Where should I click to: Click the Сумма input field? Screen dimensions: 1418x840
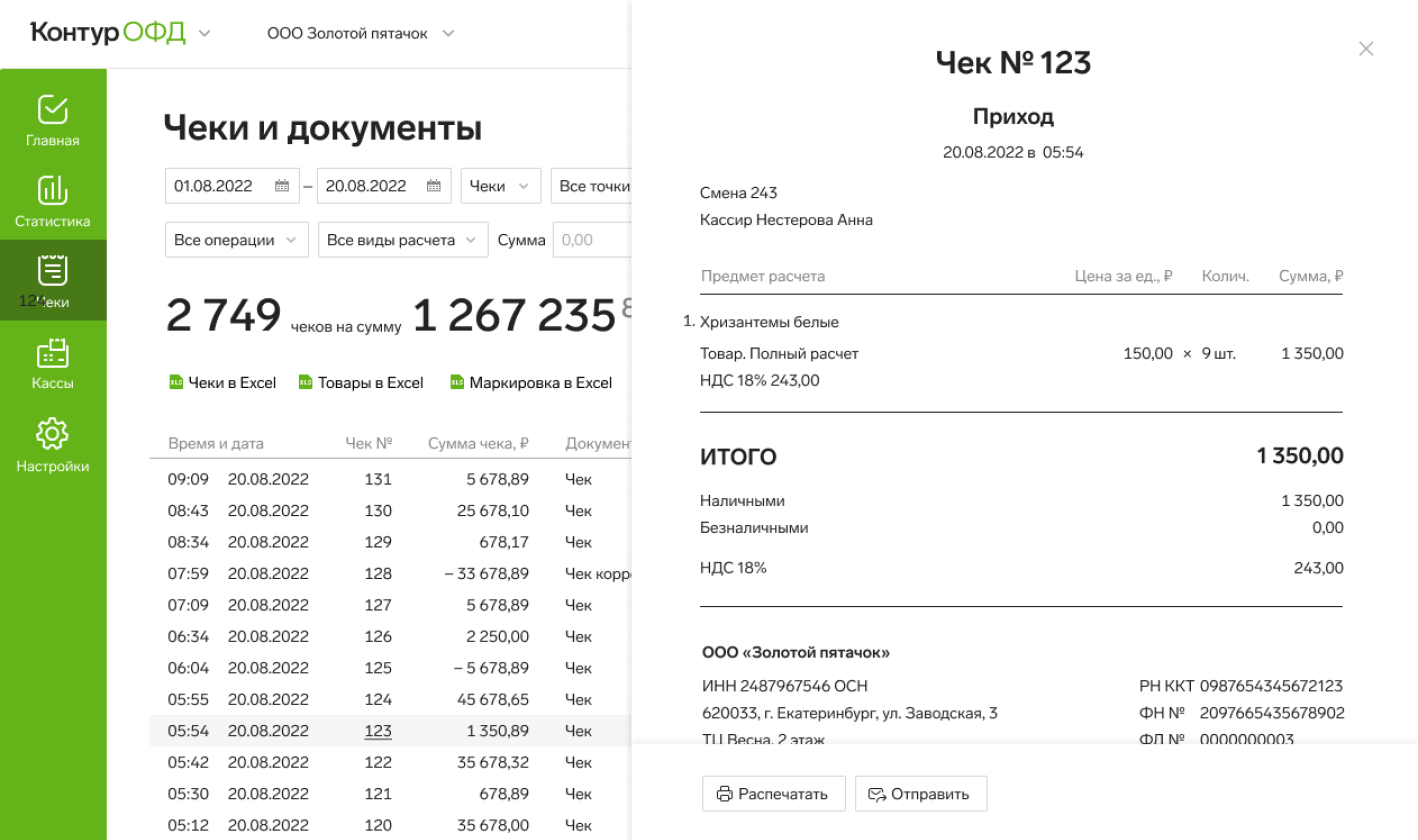tap(592, 240)
